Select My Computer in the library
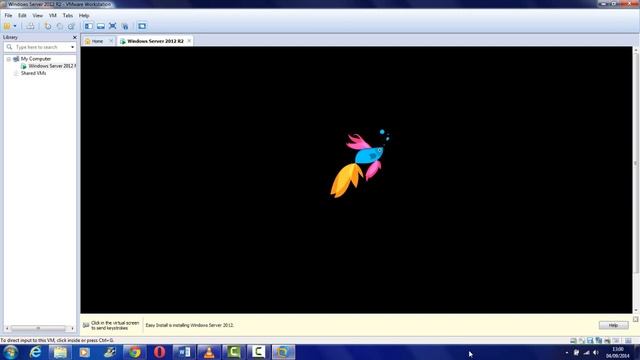The height and width of the screenshot is (360, 640). 36,59
